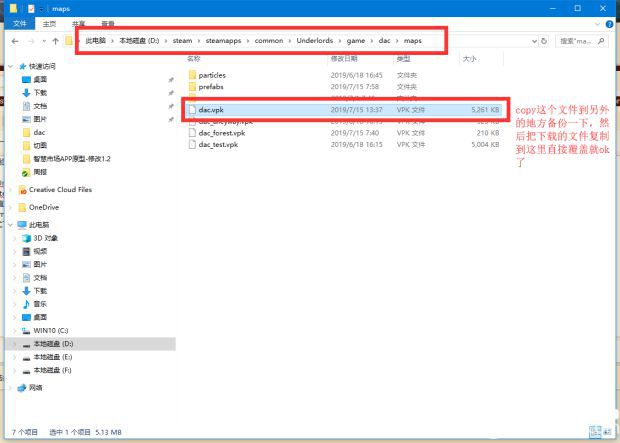
Task: Click the 音乐 music note icon
Action: (x=26, y=304)
